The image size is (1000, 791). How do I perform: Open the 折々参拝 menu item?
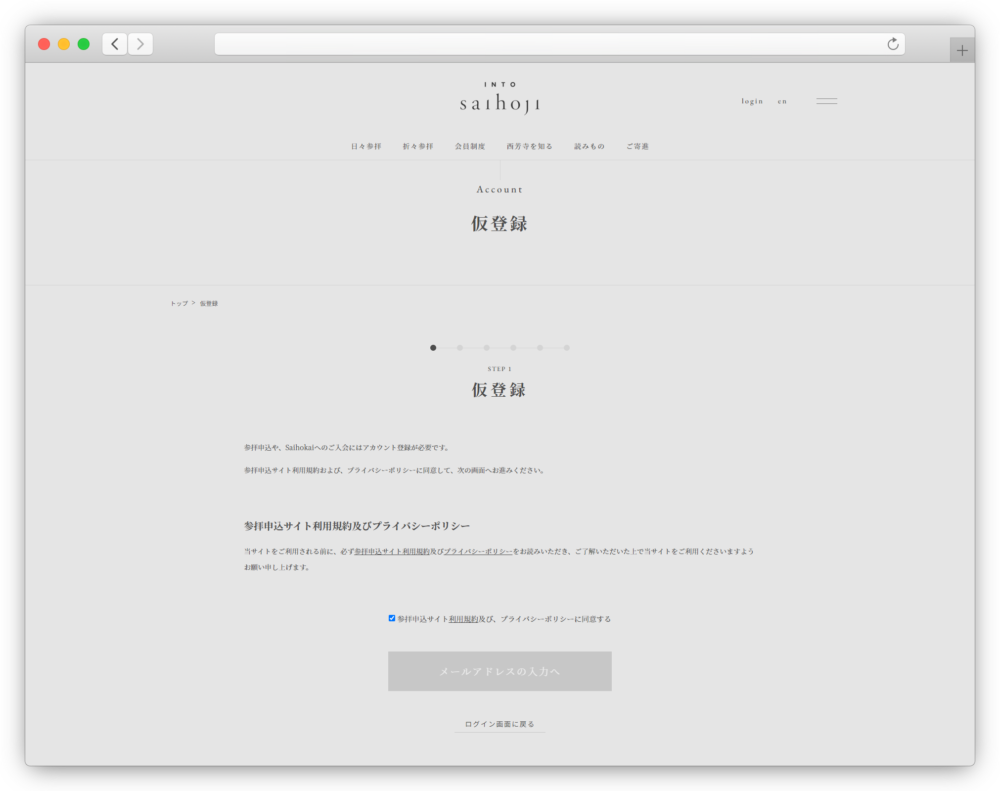[x=418, y=146]
